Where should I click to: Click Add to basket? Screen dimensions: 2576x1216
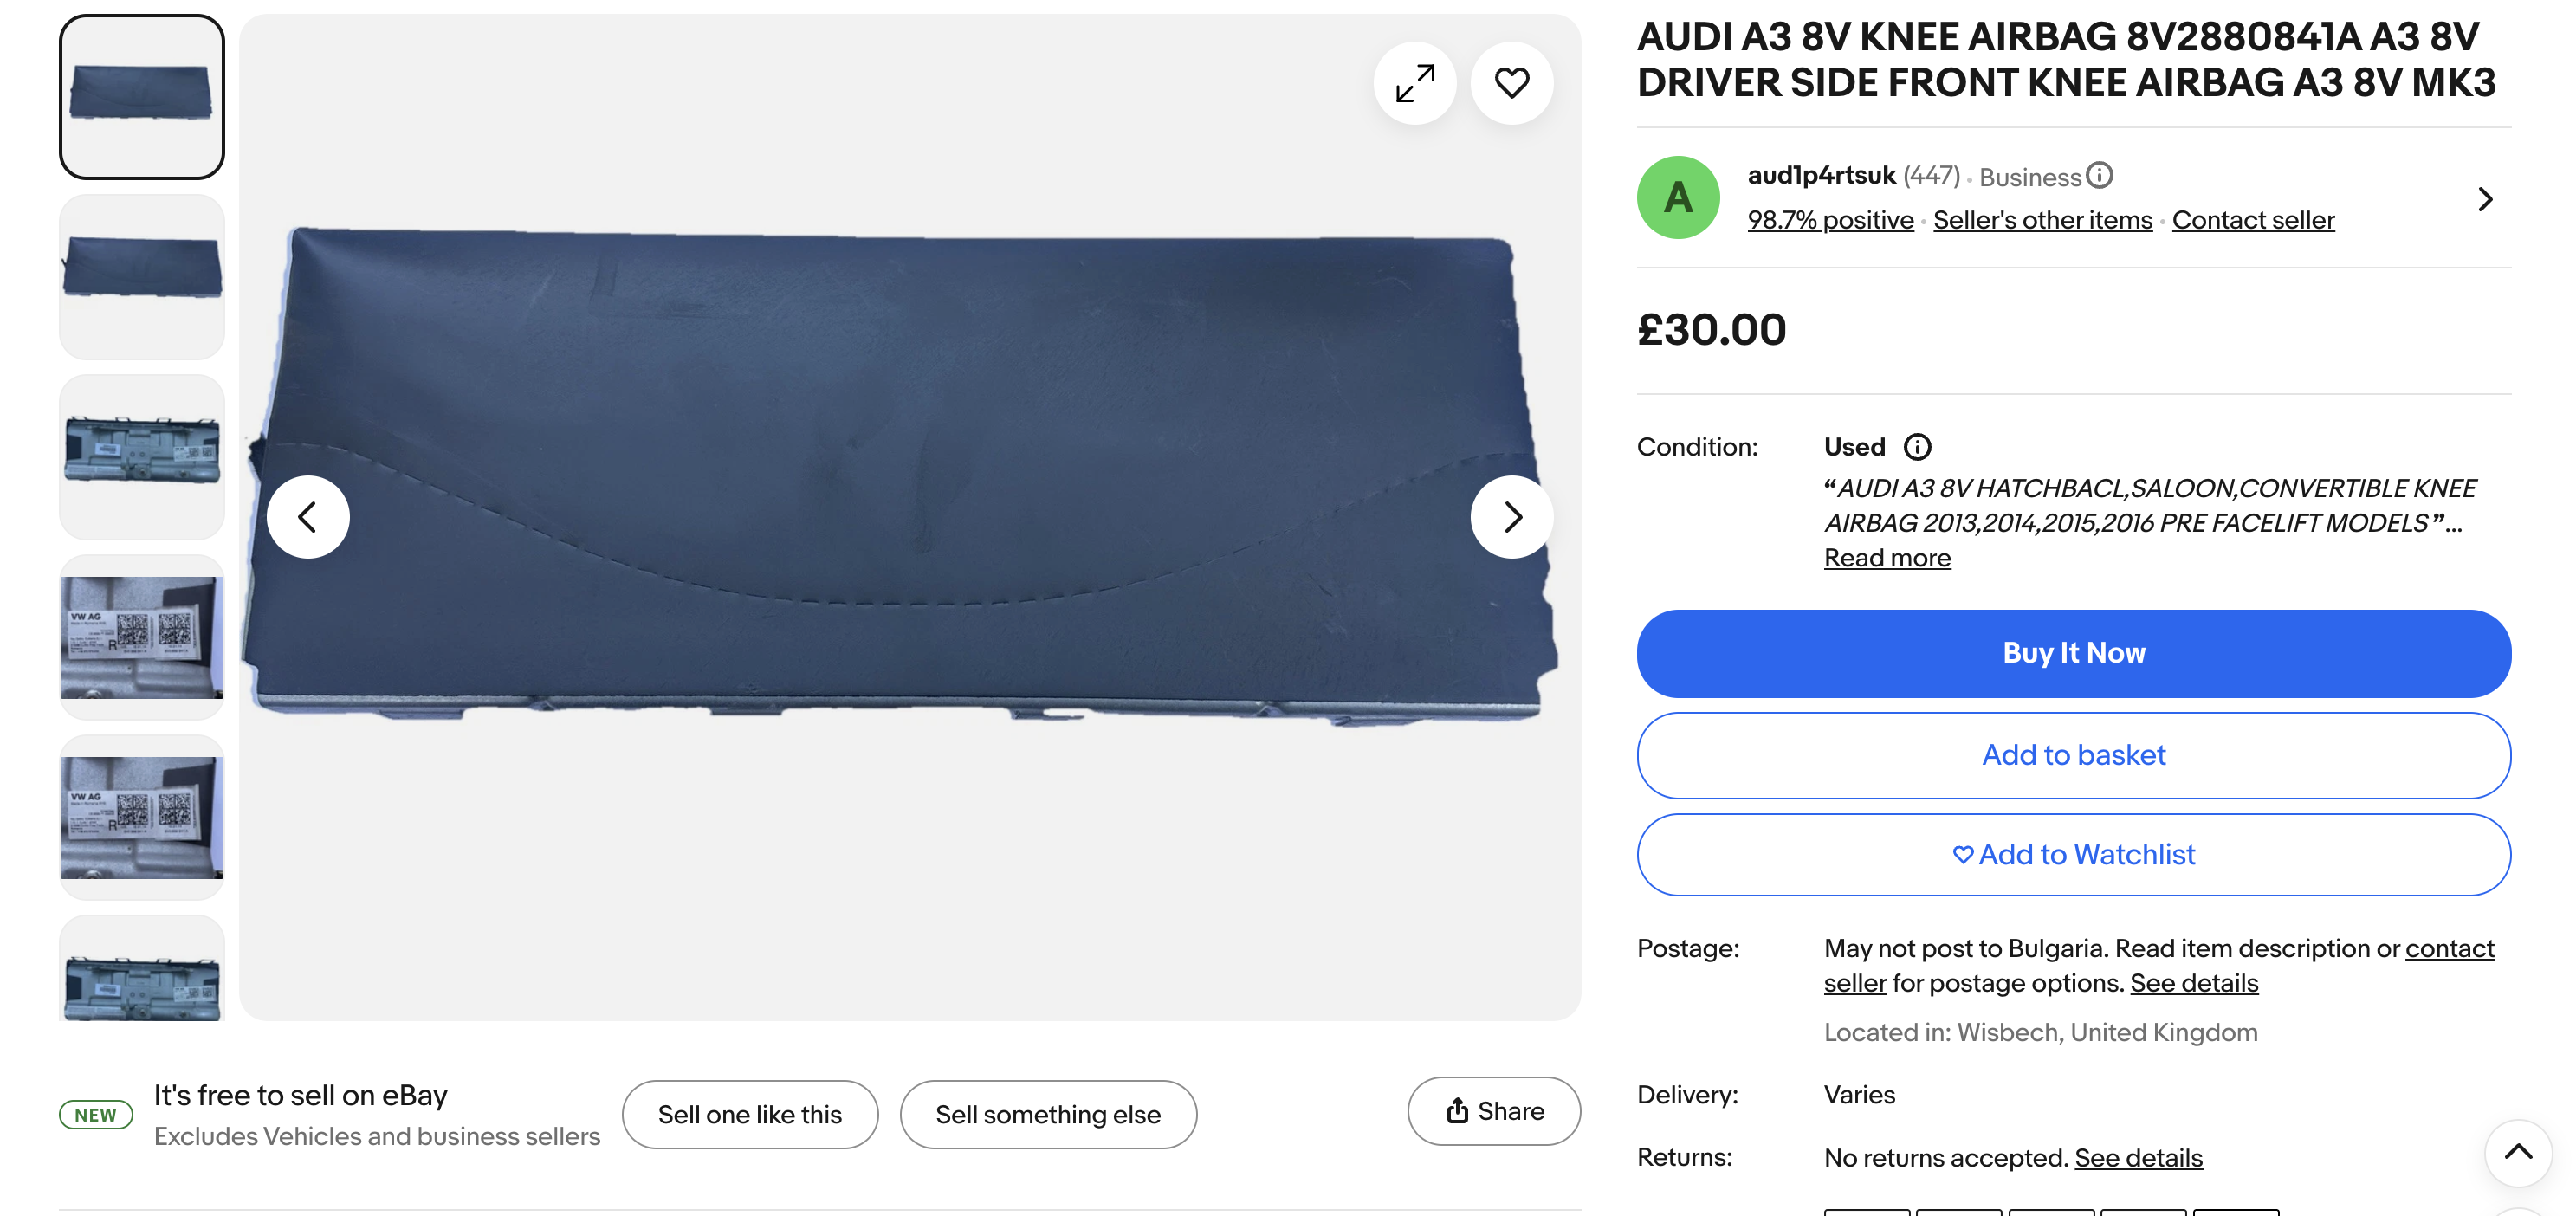pos(2073,755)
